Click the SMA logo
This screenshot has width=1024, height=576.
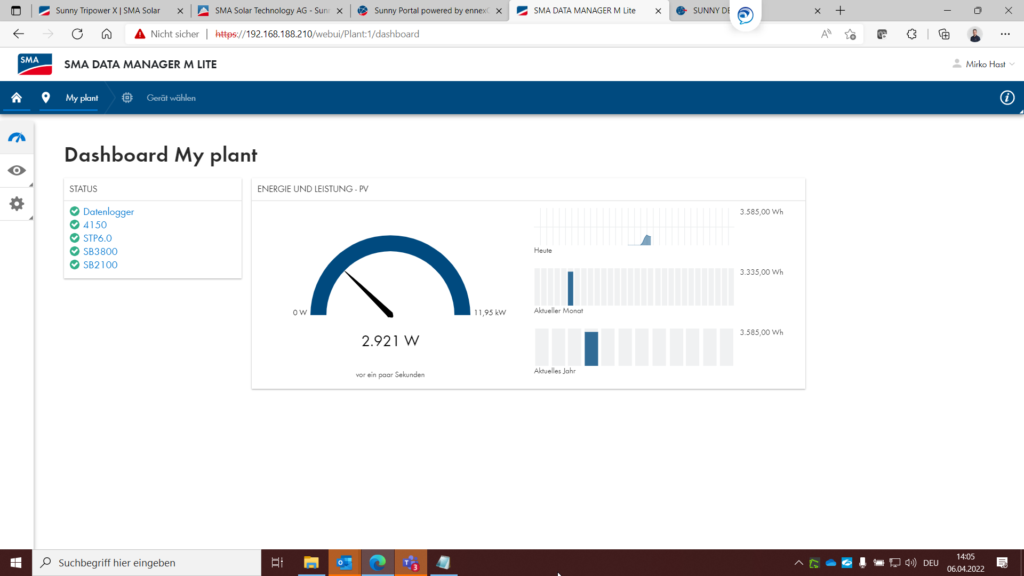pos(34,64)
